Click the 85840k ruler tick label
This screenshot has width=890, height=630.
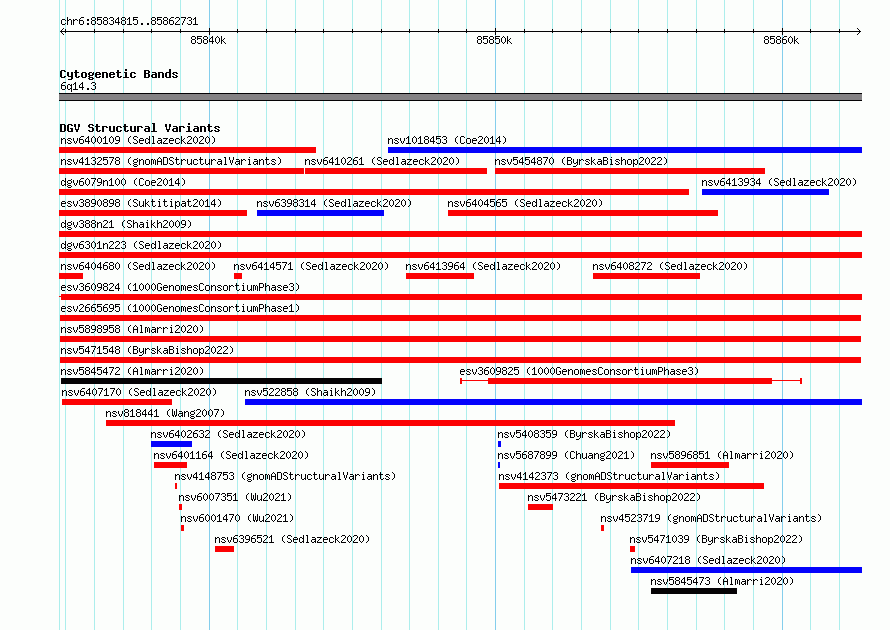(208, 40)
